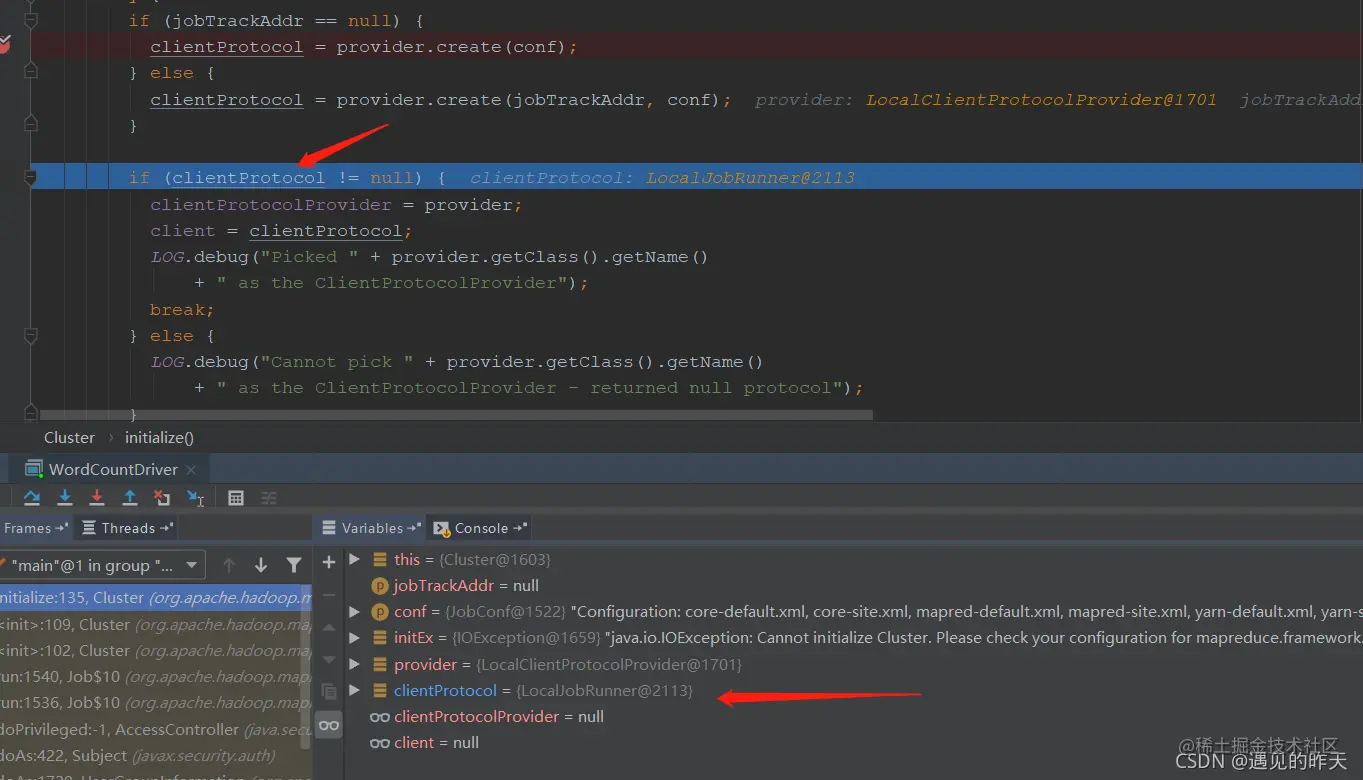Collapse the else block fold marker beside LOG.debug
The width and height of the screenshot is (1363, 780).
coord(31,335)
